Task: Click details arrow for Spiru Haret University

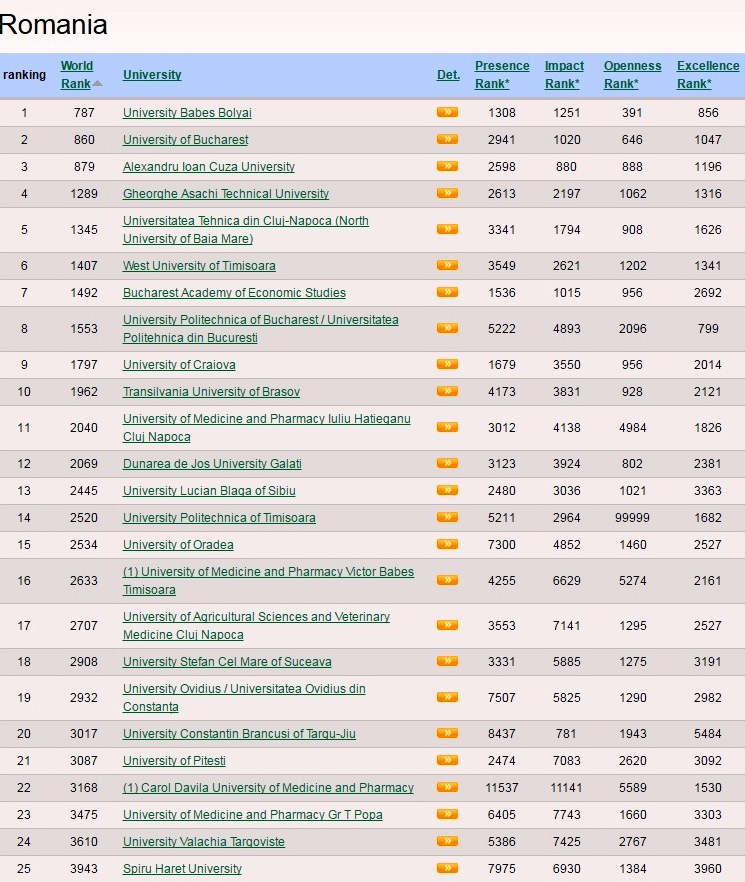Action: (447, 868)
